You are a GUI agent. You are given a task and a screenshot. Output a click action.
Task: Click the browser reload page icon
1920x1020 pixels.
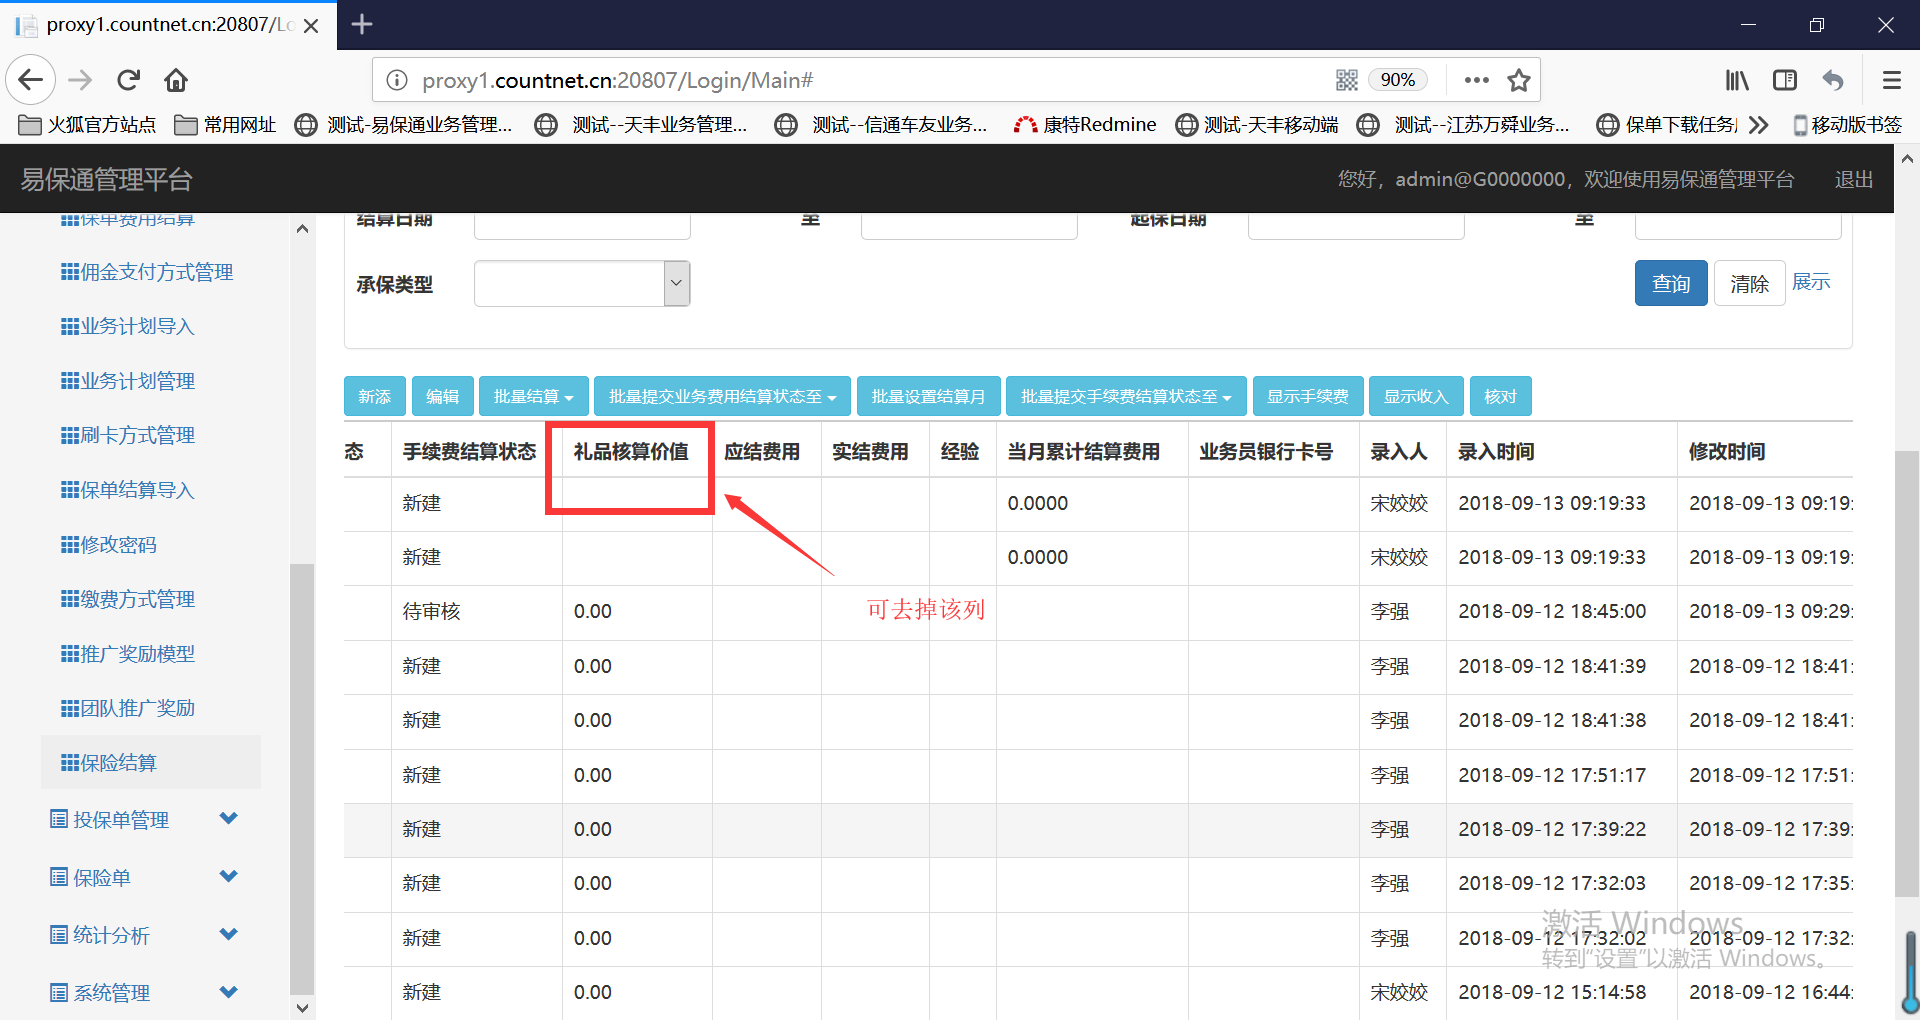pos(128,80)
